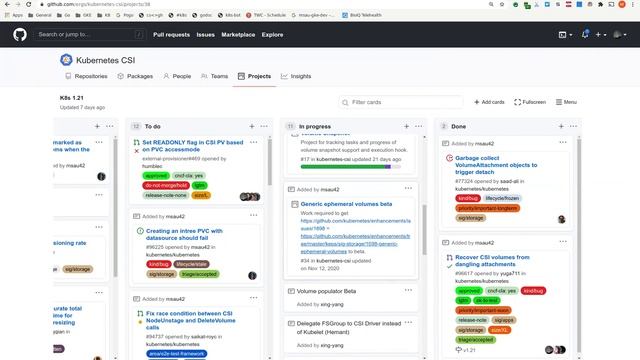640x360 pixels.
Task: Click the kind/bug label on Garbage collect card
Action: tap(468, 198)
